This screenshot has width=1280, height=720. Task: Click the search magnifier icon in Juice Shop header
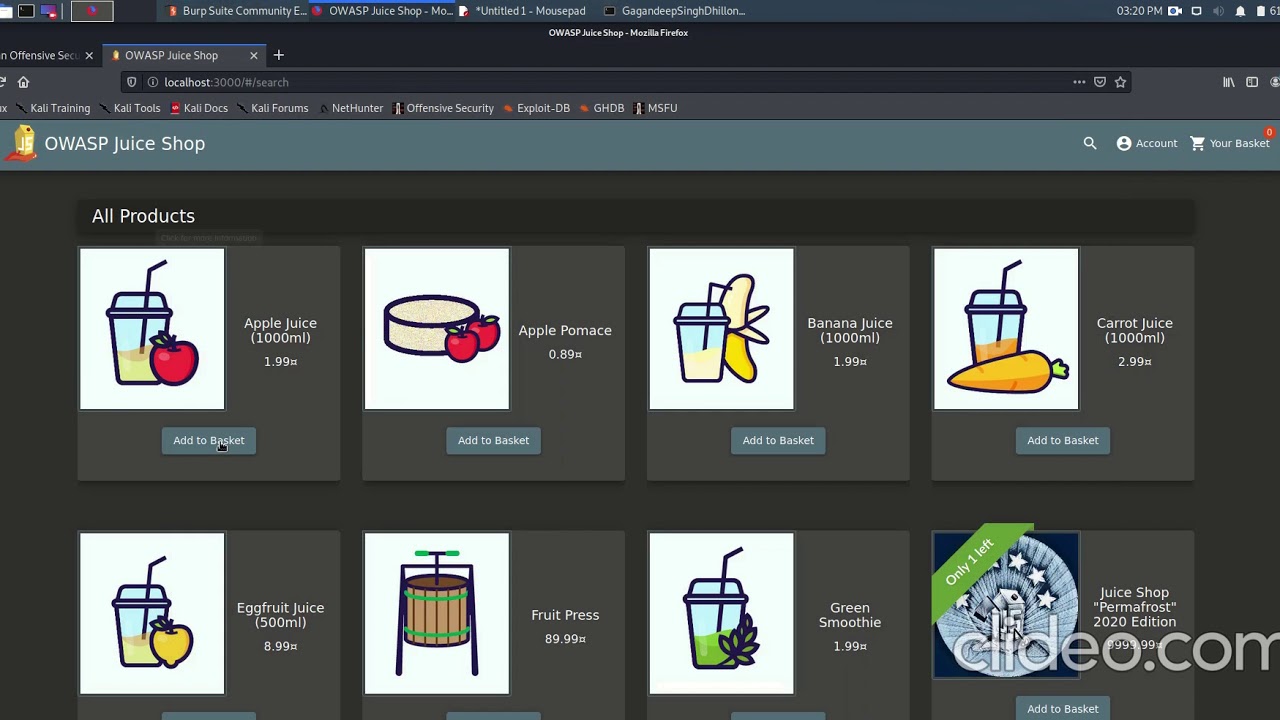point(1090,143)
